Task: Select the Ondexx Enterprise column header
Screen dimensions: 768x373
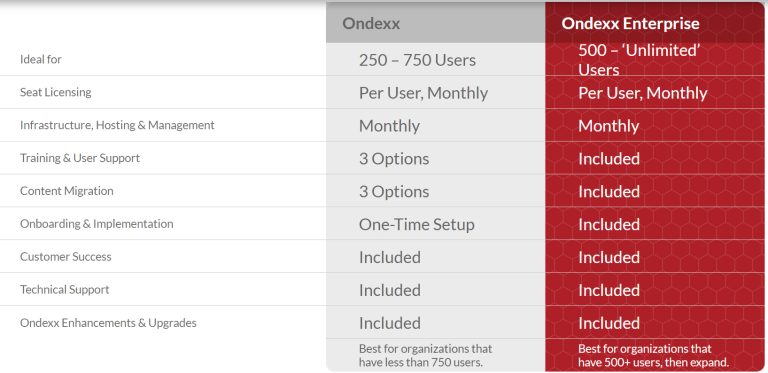Action: pos(630,23)
